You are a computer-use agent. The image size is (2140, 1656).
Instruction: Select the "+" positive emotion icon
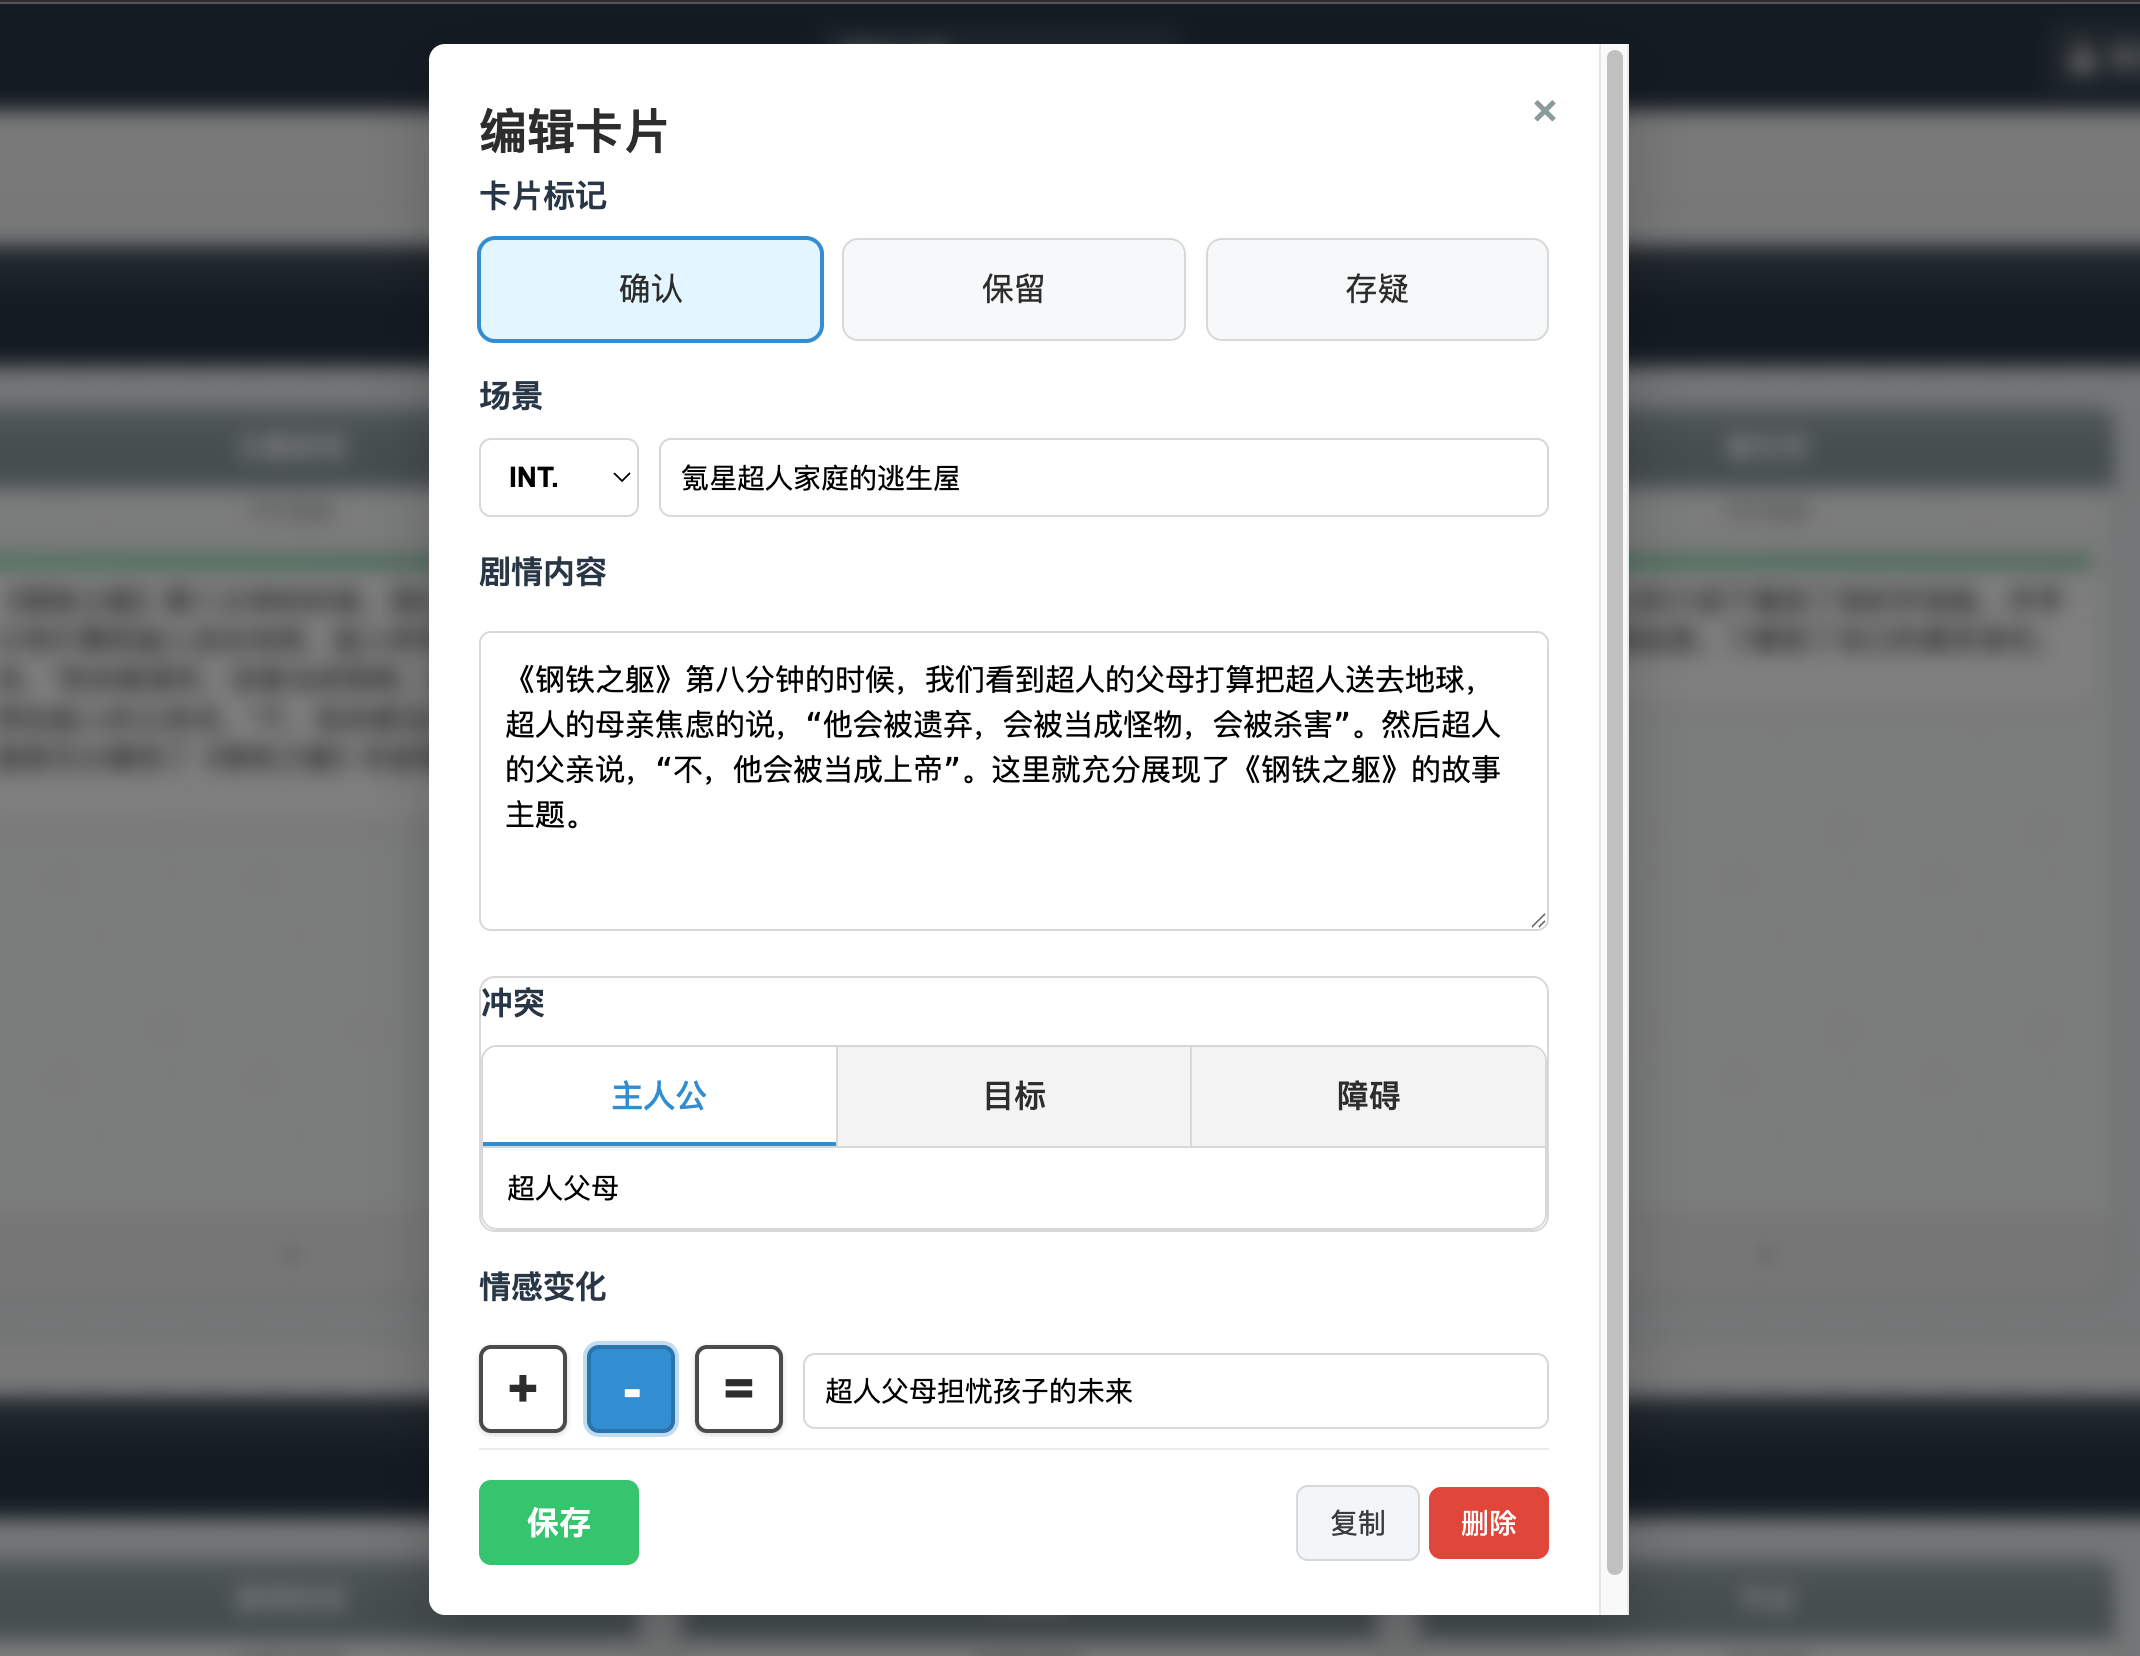[x=522, y=1390]
